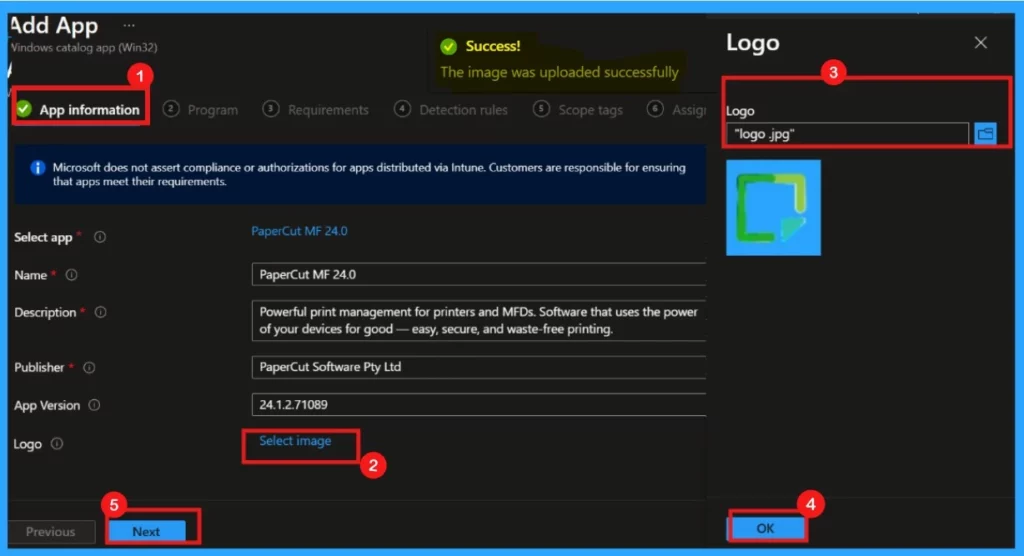Click the PaperCut MF 24.0 link
The height and width of the screenshot is (556, 1024).
[x=299, y=231]
